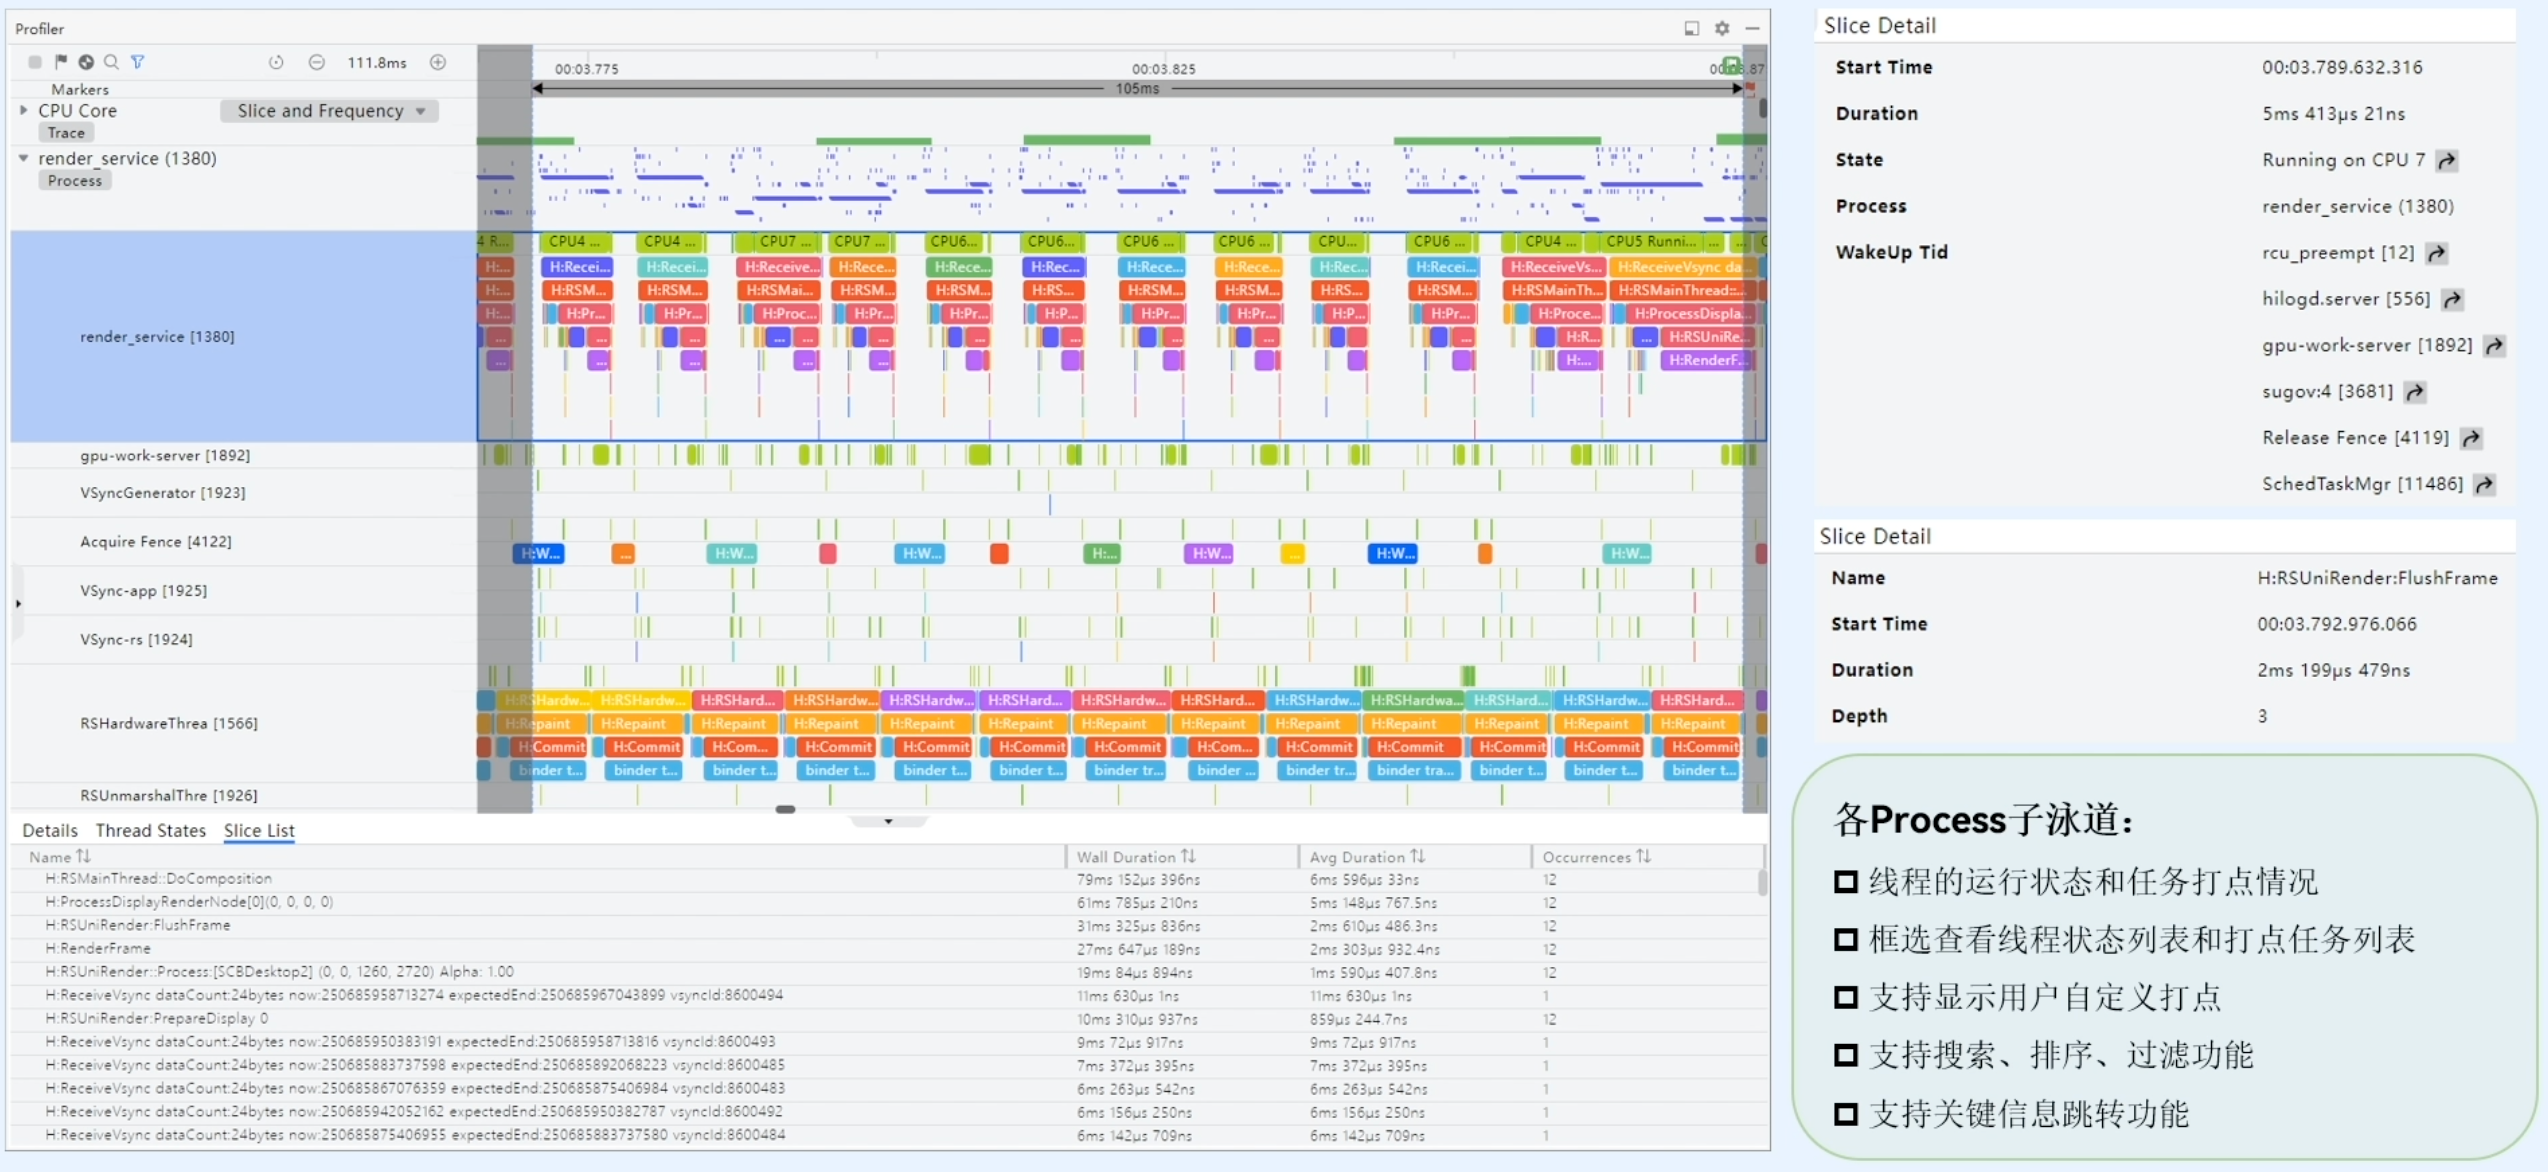Jump to Running on CPU 7 arrow
Image resolution: width=2548 pixels, height=1172 pixels.
2446,160
